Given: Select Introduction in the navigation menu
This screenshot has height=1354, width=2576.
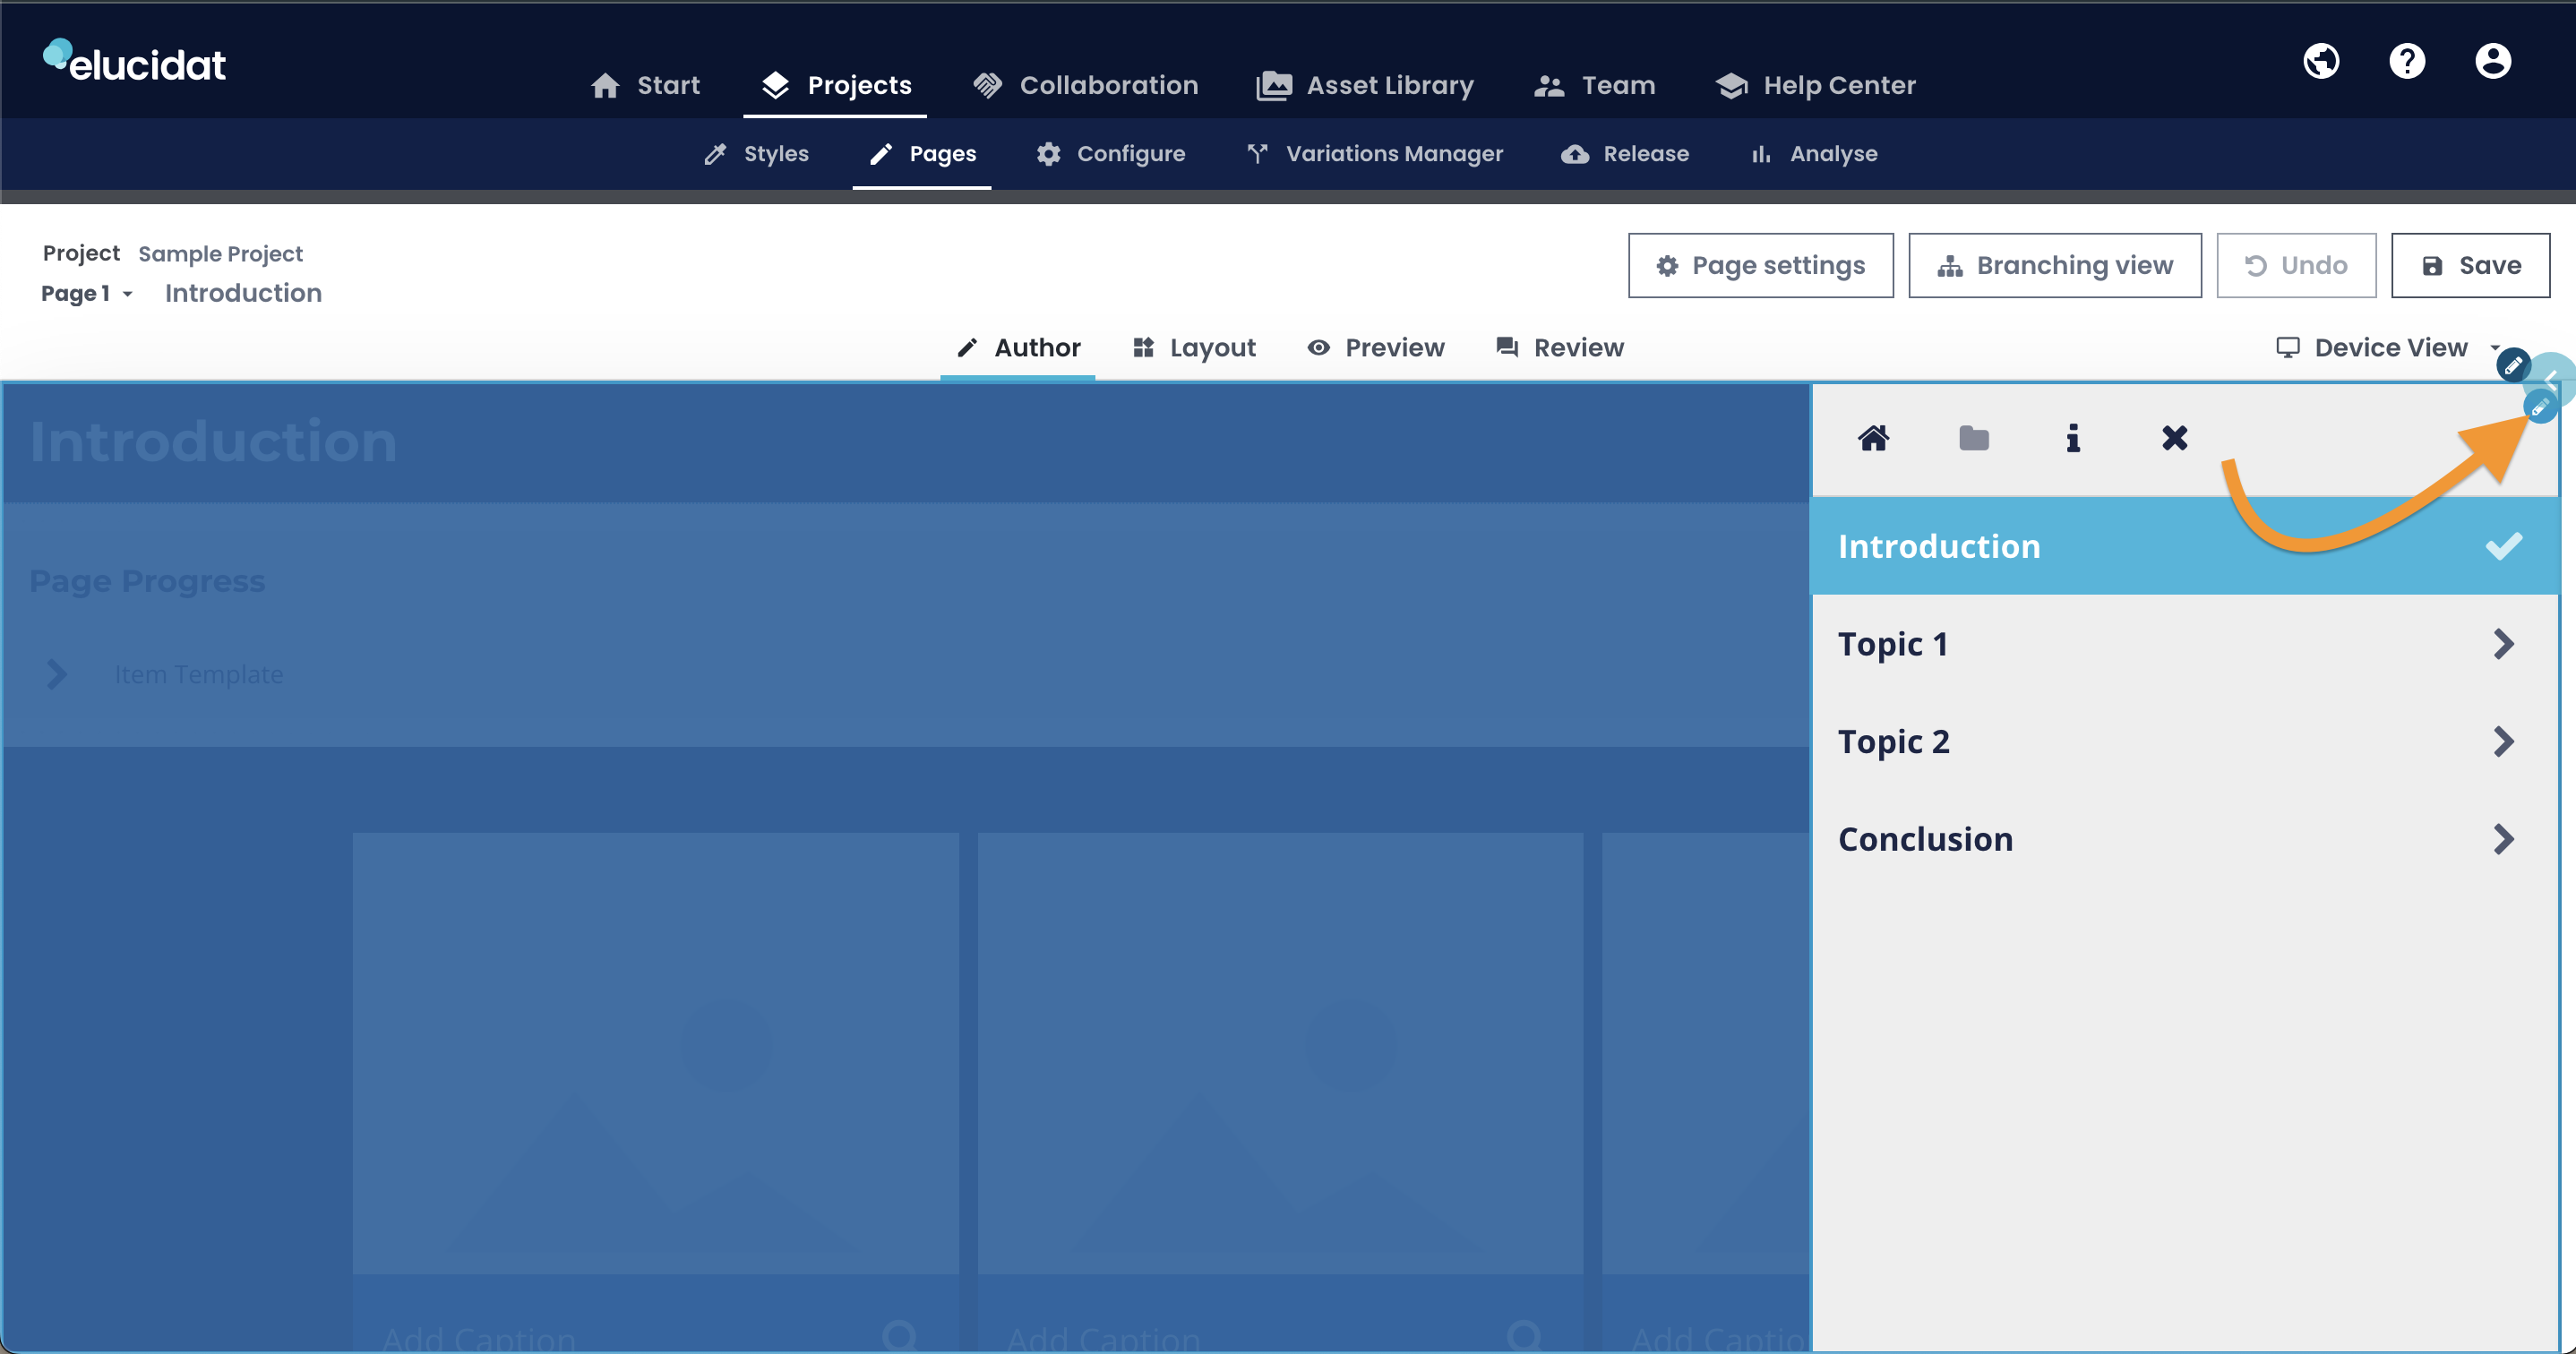Looking at the screenshot, I should pos(2184,546).
